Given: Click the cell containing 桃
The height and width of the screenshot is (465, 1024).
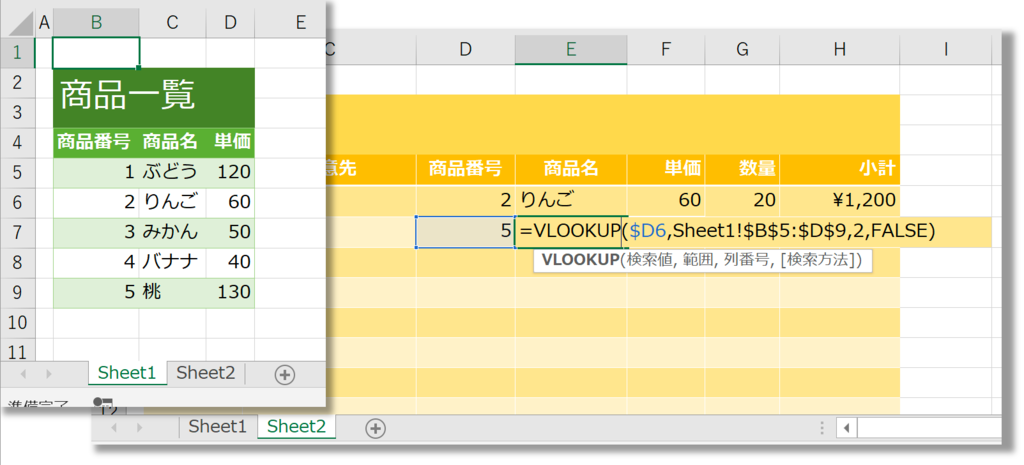Looking at the screenshot, I should point(172,293).
